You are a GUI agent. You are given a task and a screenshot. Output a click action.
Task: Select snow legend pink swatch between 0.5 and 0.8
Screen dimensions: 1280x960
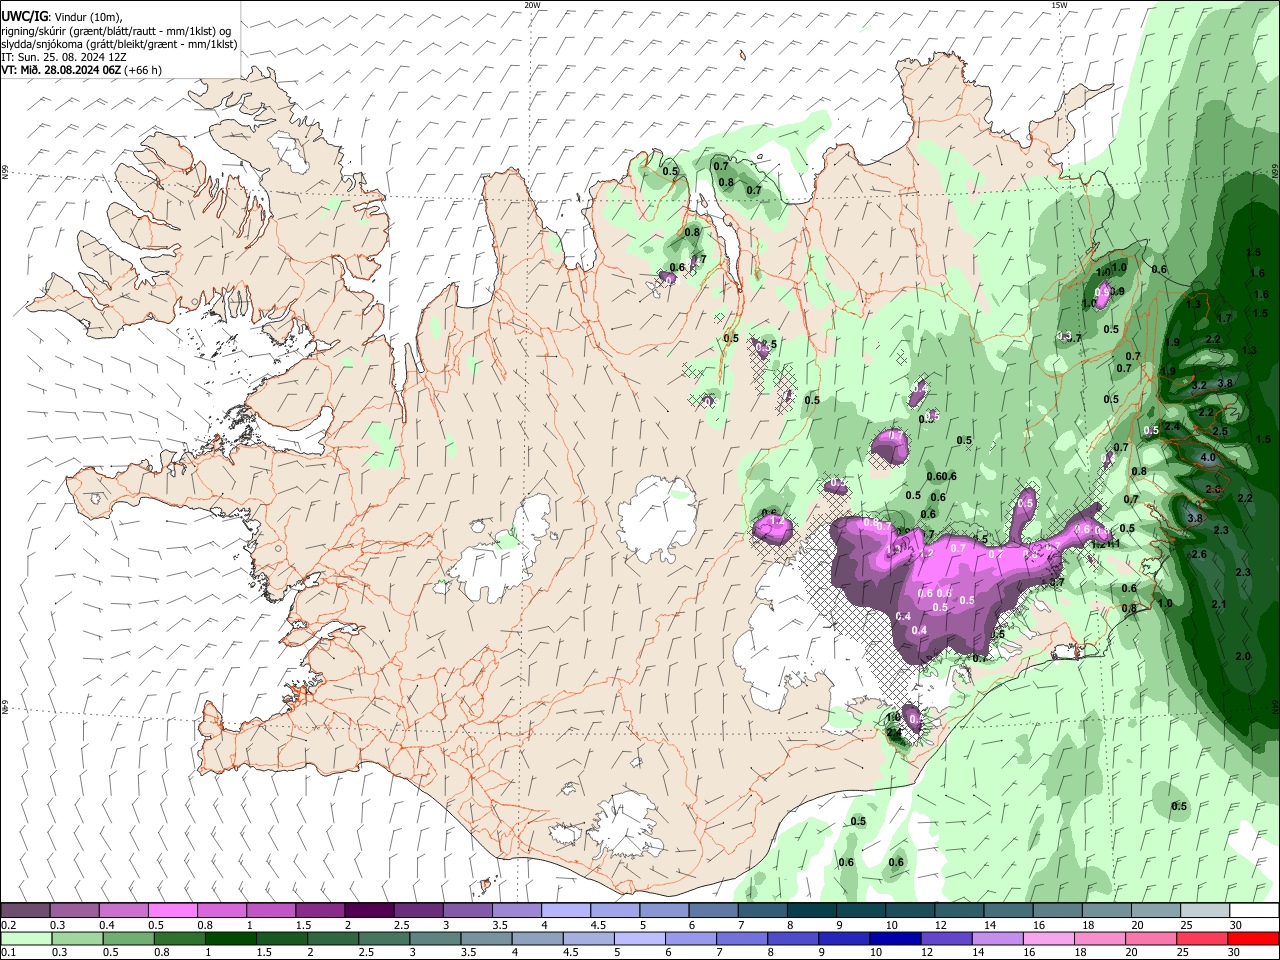click(172, 910)
